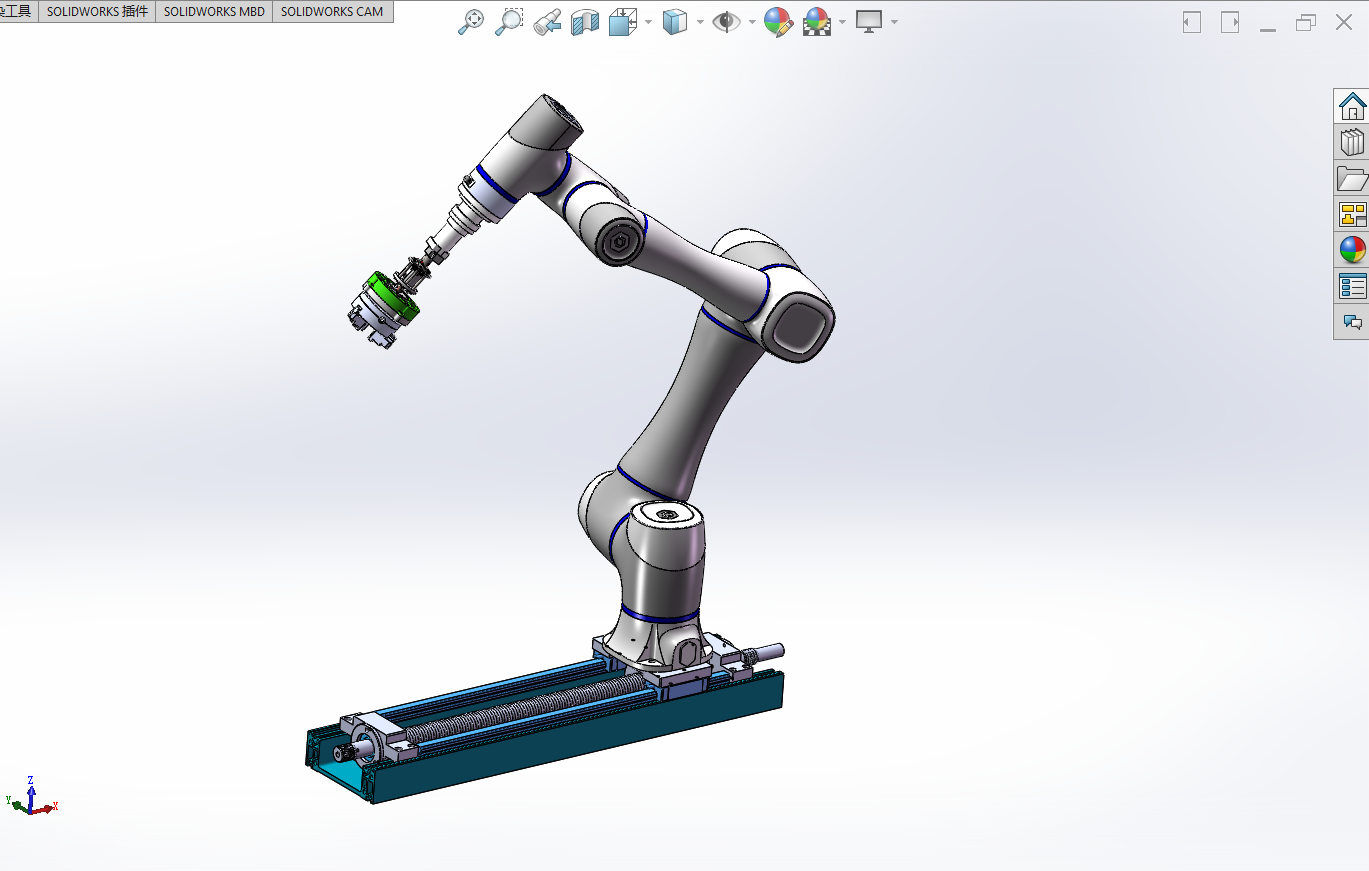Expand the Apply Scene dropdown arrow
Viewport: 1369px width, 871px height.
coord(843,22)
